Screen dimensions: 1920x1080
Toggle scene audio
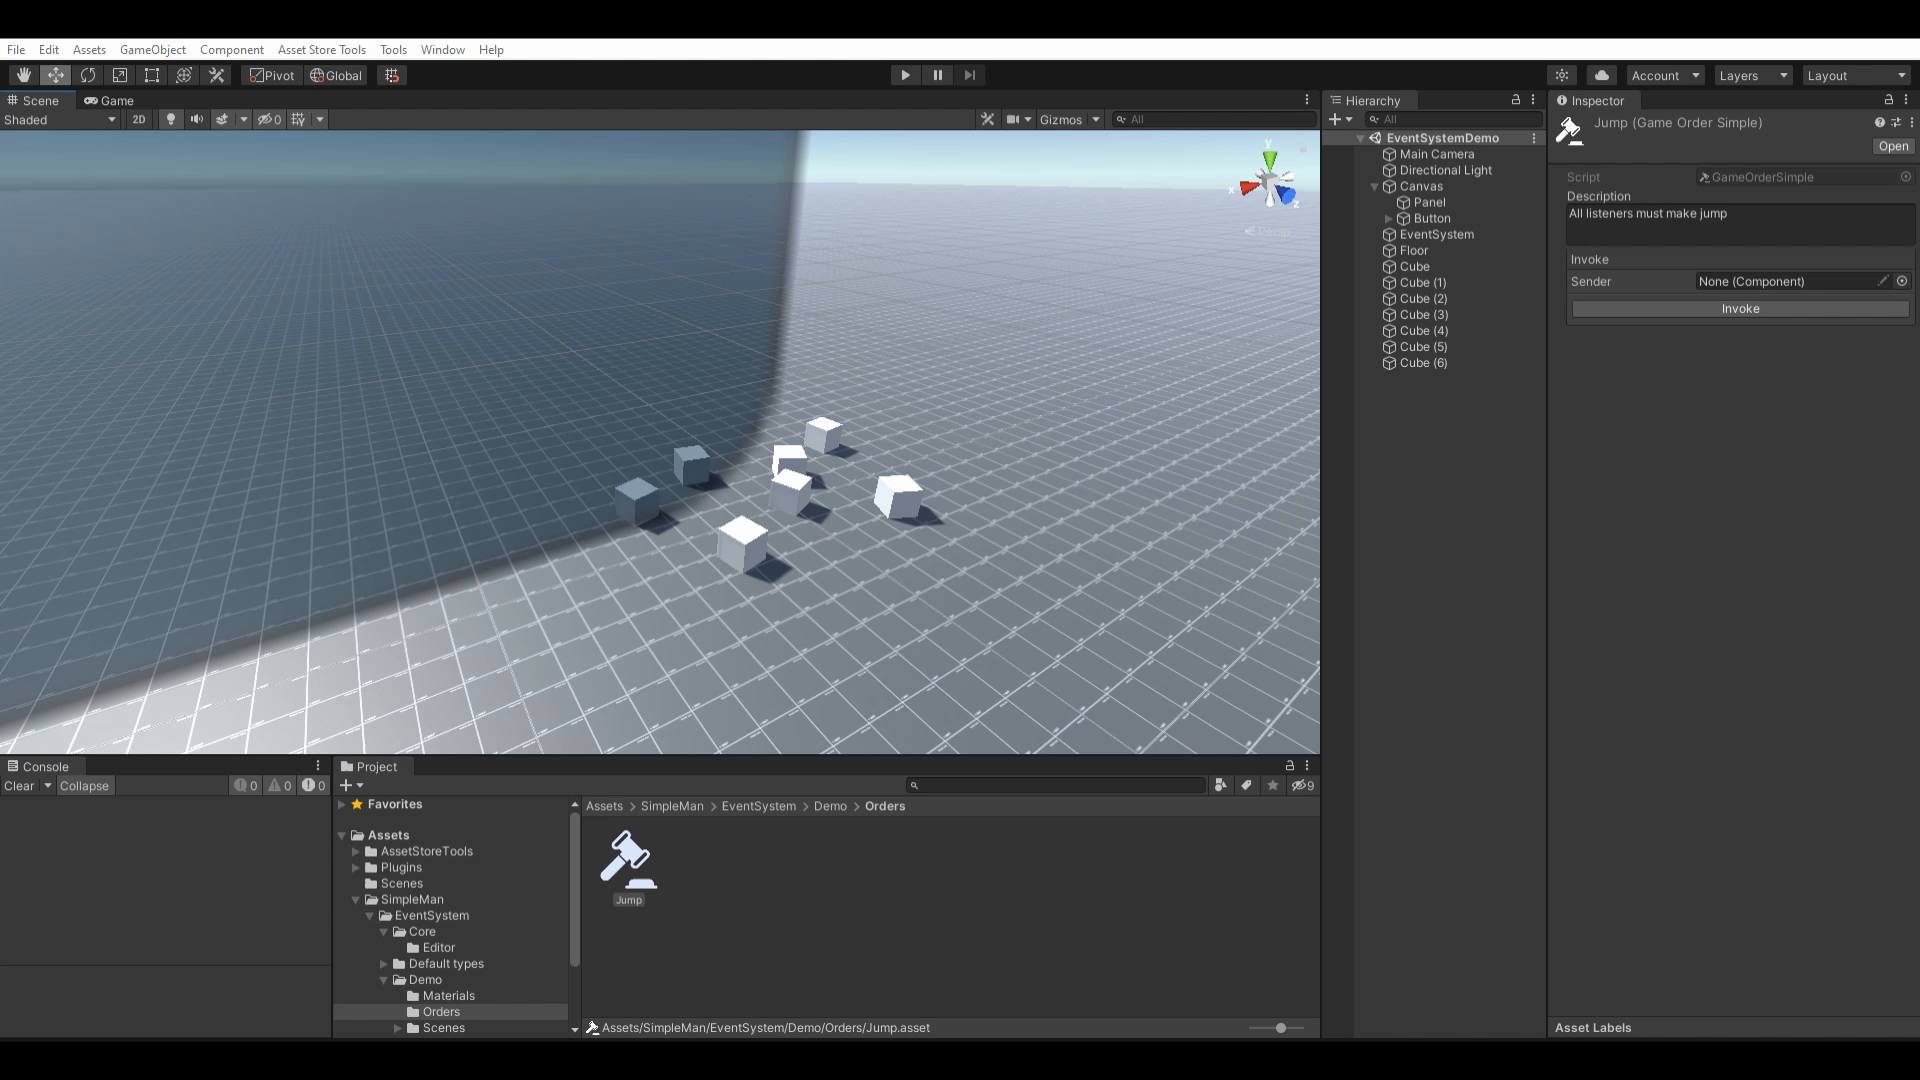coord(197,119)
